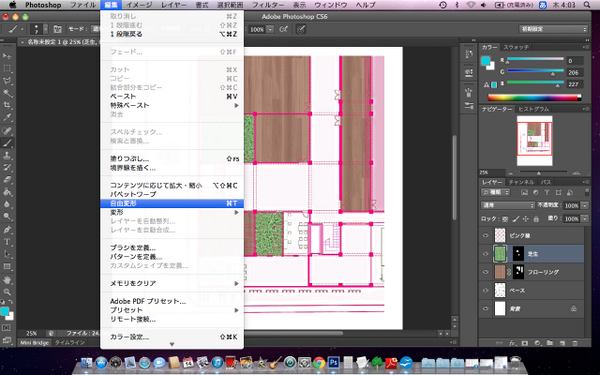Screen dimensions: 600x375
Task: Toggle lock position icon
Action: (526, 219)
